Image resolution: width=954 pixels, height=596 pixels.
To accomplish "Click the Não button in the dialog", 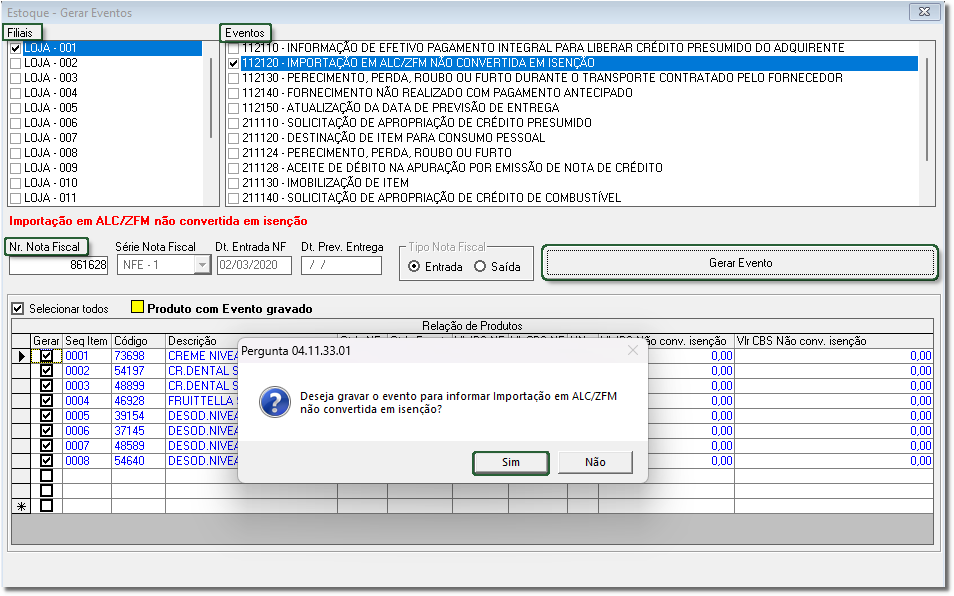I will click(595, 462).
